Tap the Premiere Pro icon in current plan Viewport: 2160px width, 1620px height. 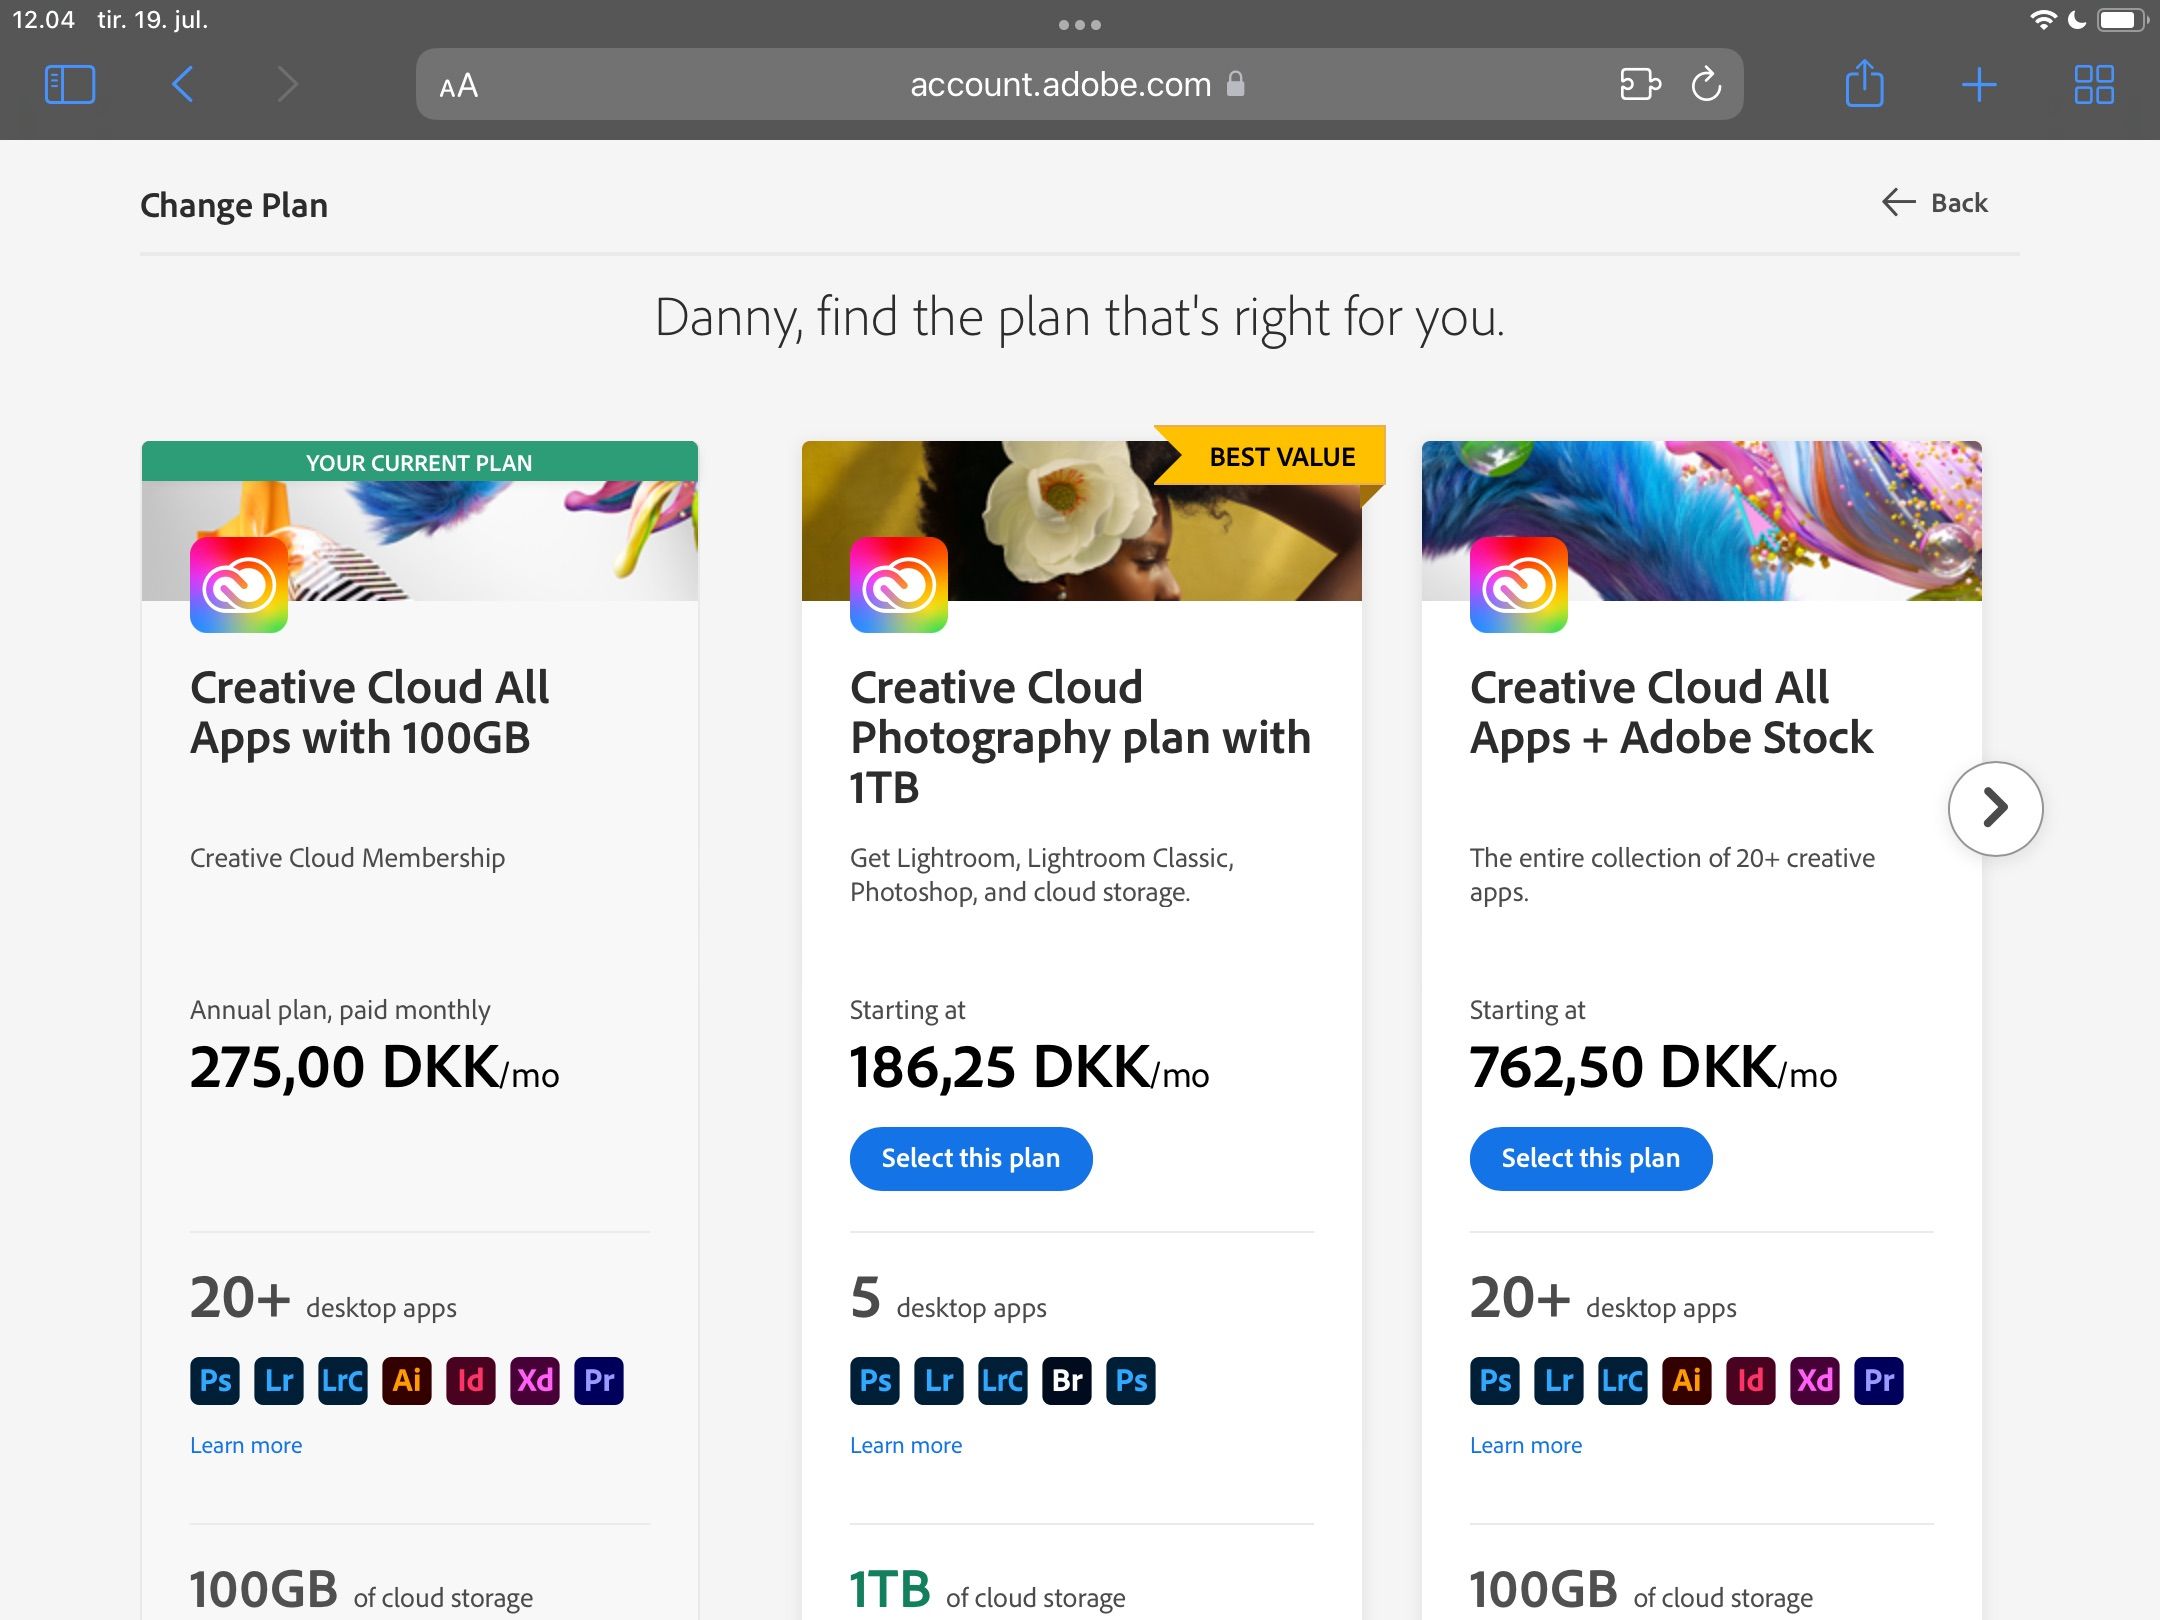599,1381
